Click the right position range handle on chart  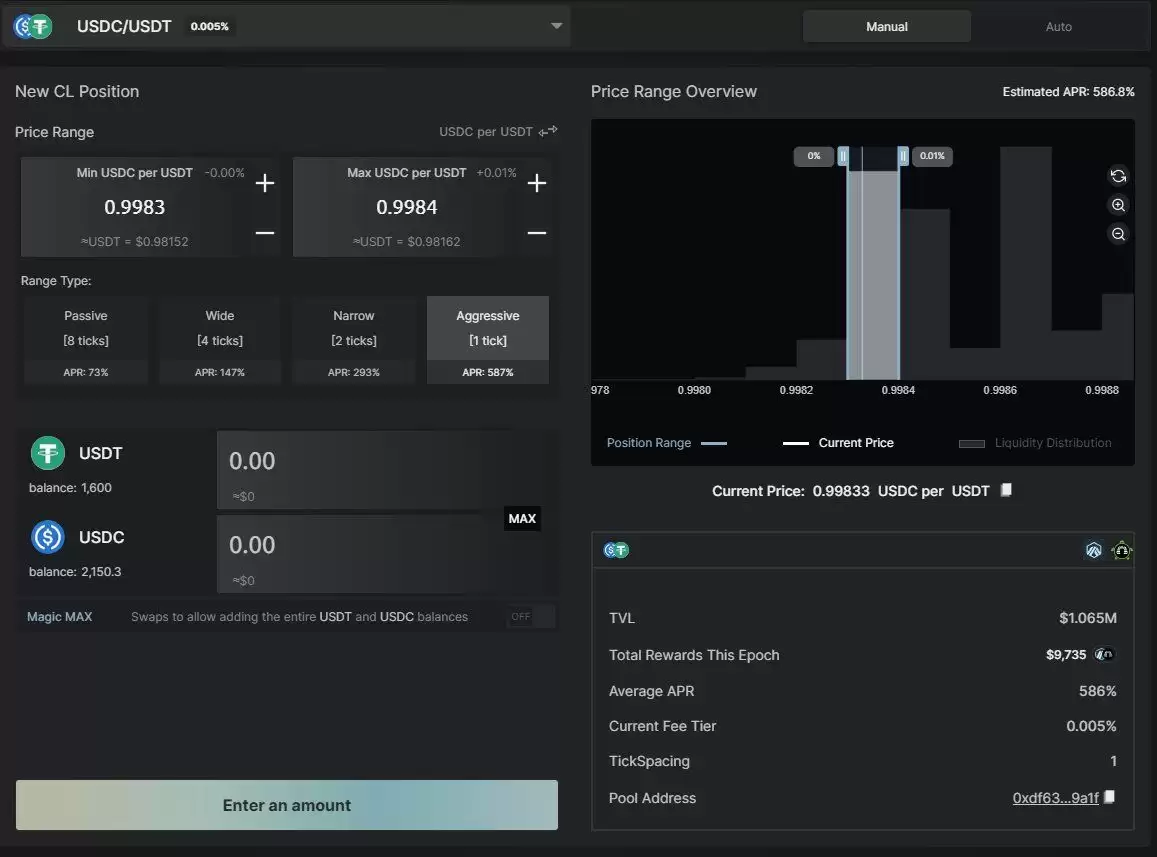(903, 156)
